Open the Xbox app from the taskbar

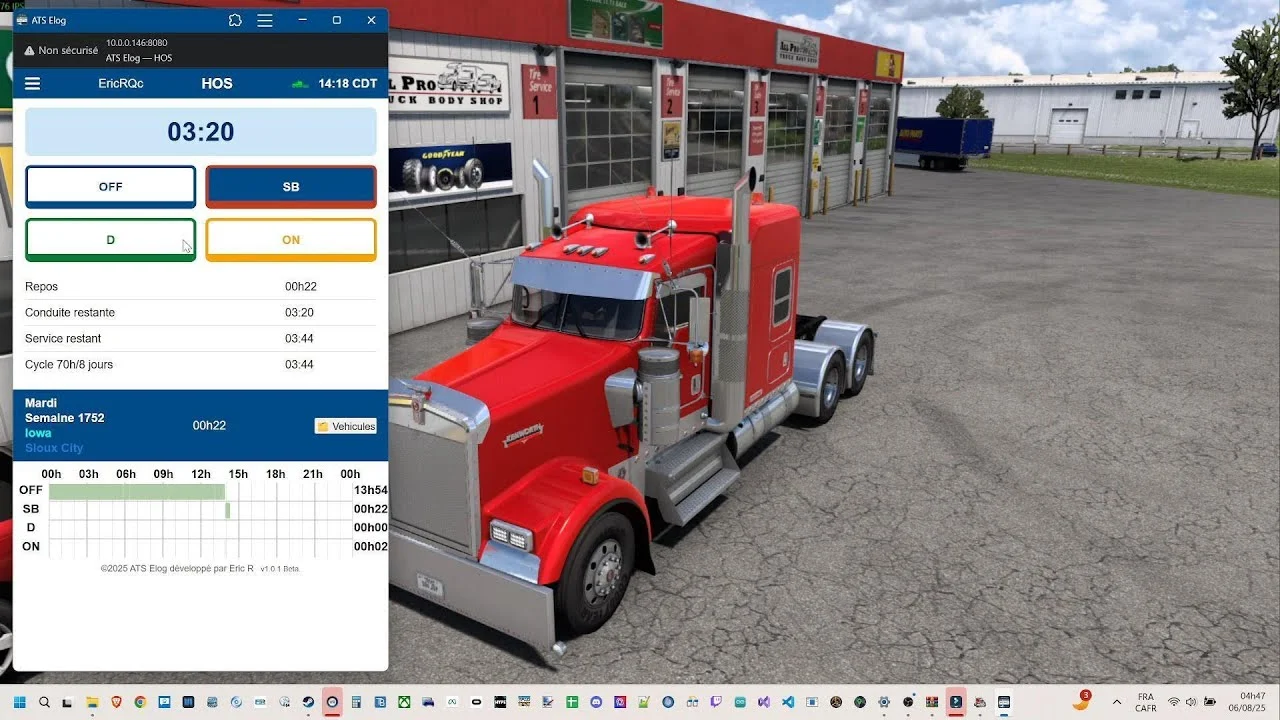[404, 702]
